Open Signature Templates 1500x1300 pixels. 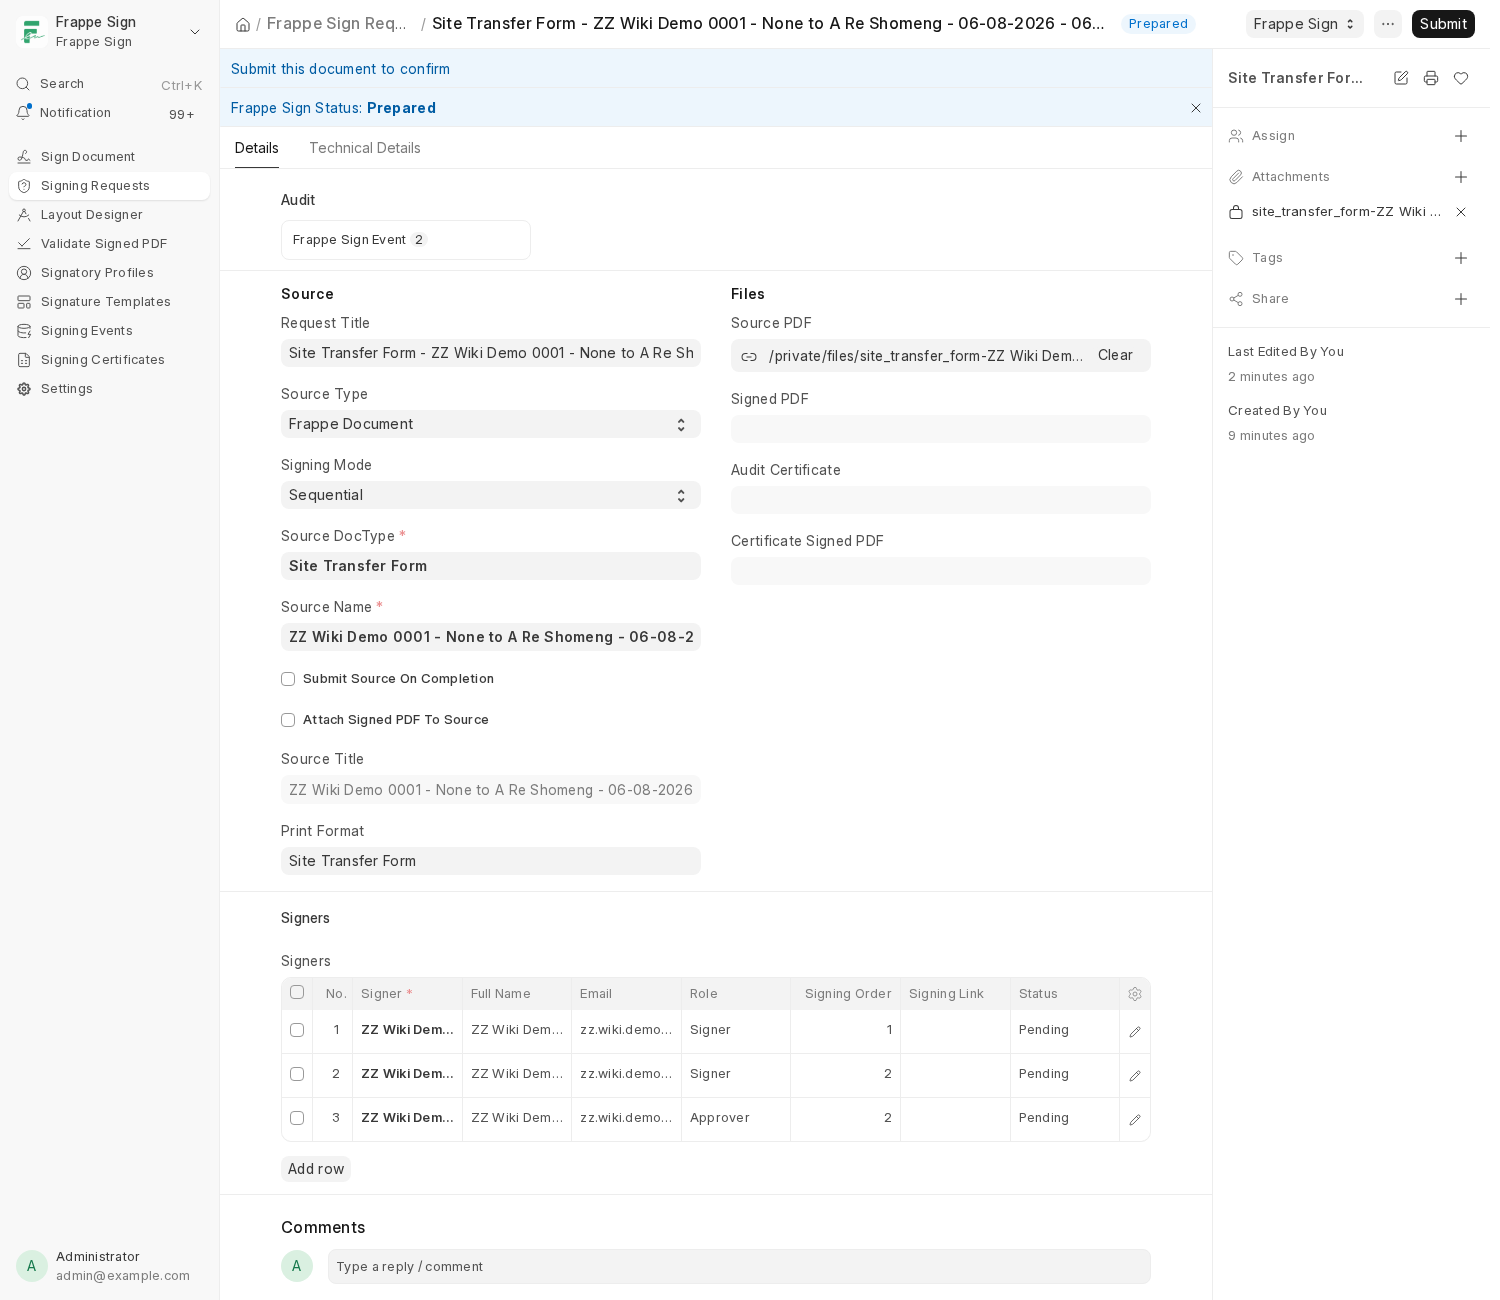110,302
